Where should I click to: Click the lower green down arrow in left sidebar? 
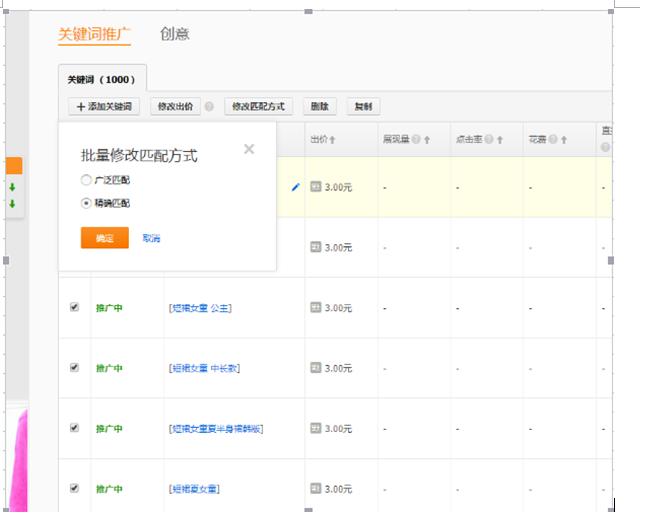(12, 204)
